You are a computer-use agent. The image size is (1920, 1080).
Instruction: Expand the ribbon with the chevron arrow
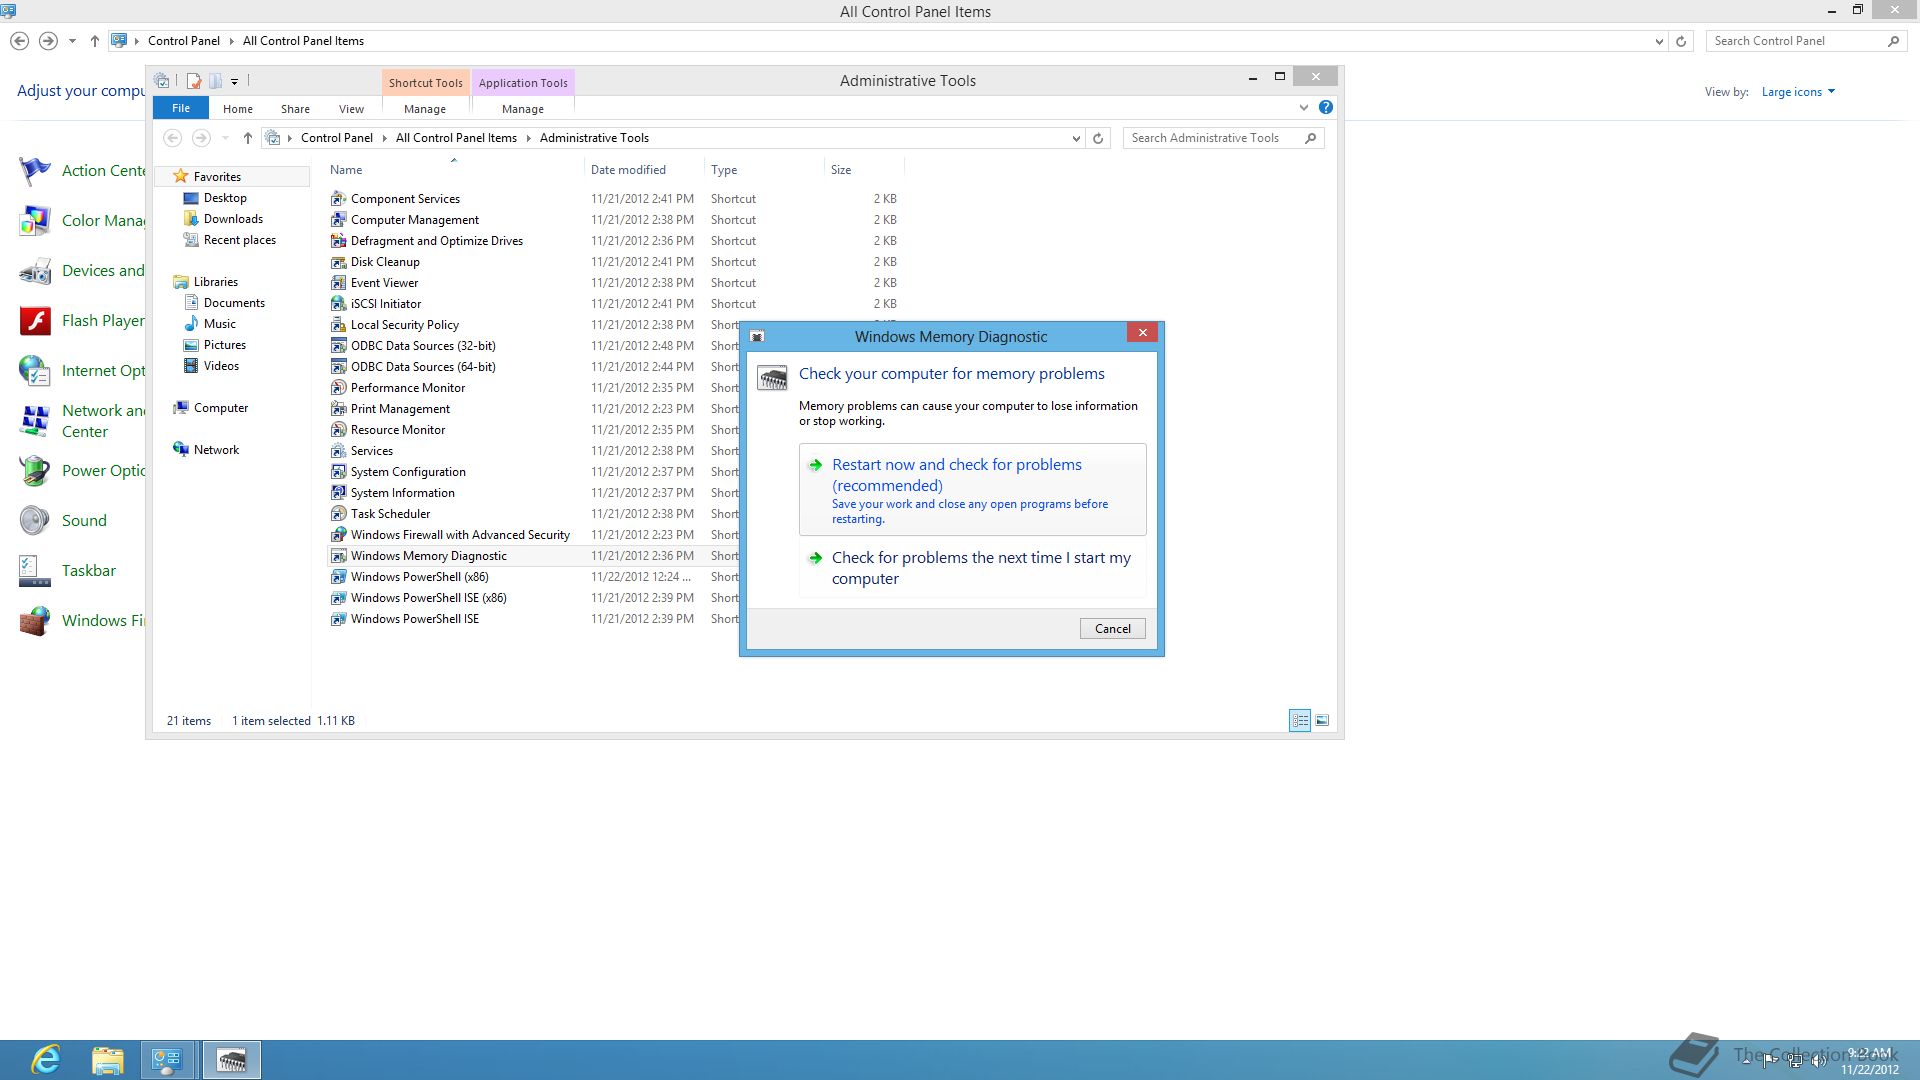[1304, 107]
